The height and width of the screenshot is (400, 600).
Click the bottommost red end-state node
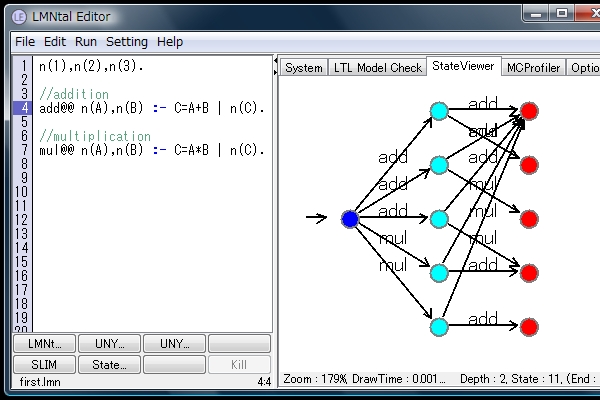(x=529, y=327)
